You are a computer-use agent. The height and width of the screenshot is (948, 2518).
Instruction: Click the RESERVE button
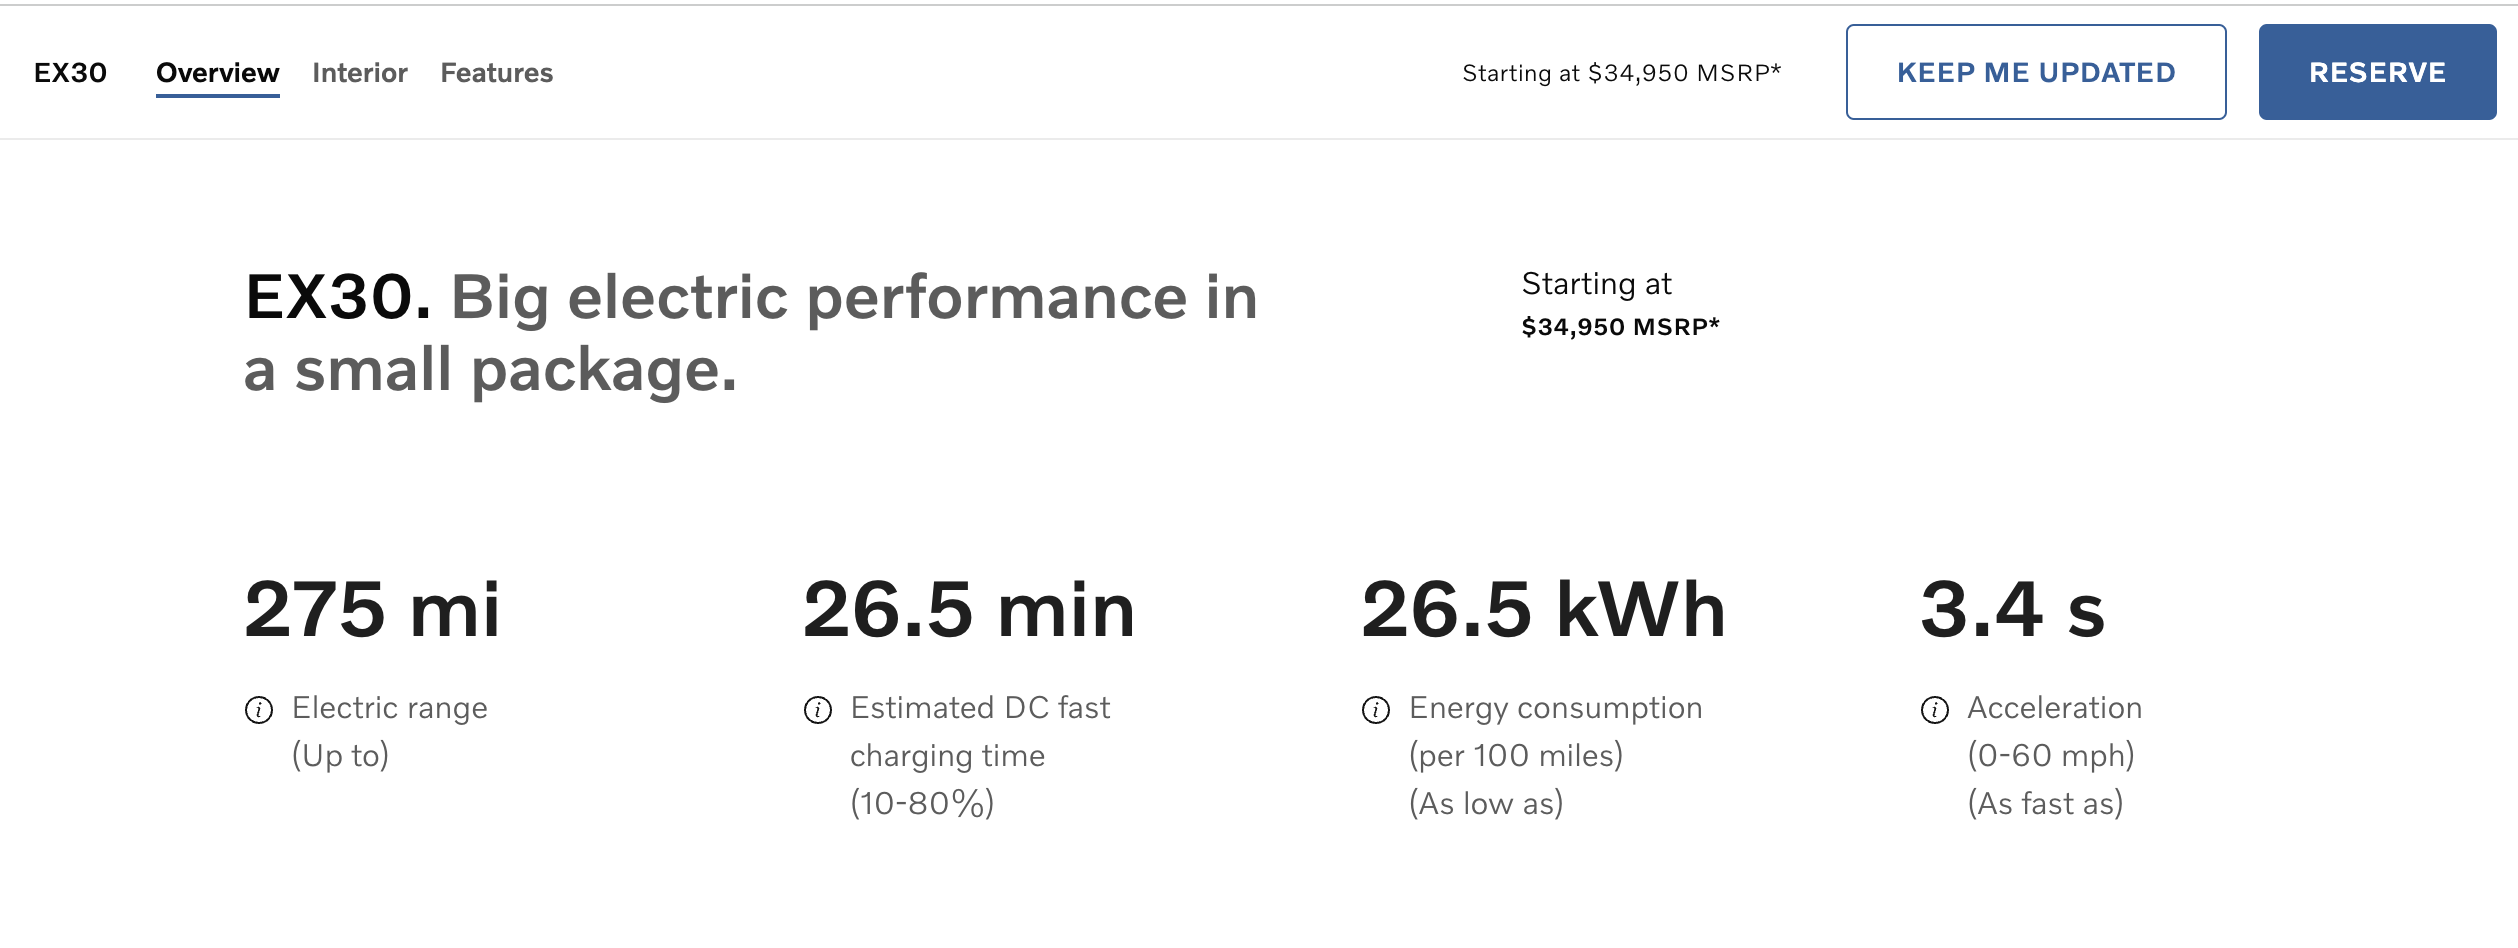[x=2377, y=72]
